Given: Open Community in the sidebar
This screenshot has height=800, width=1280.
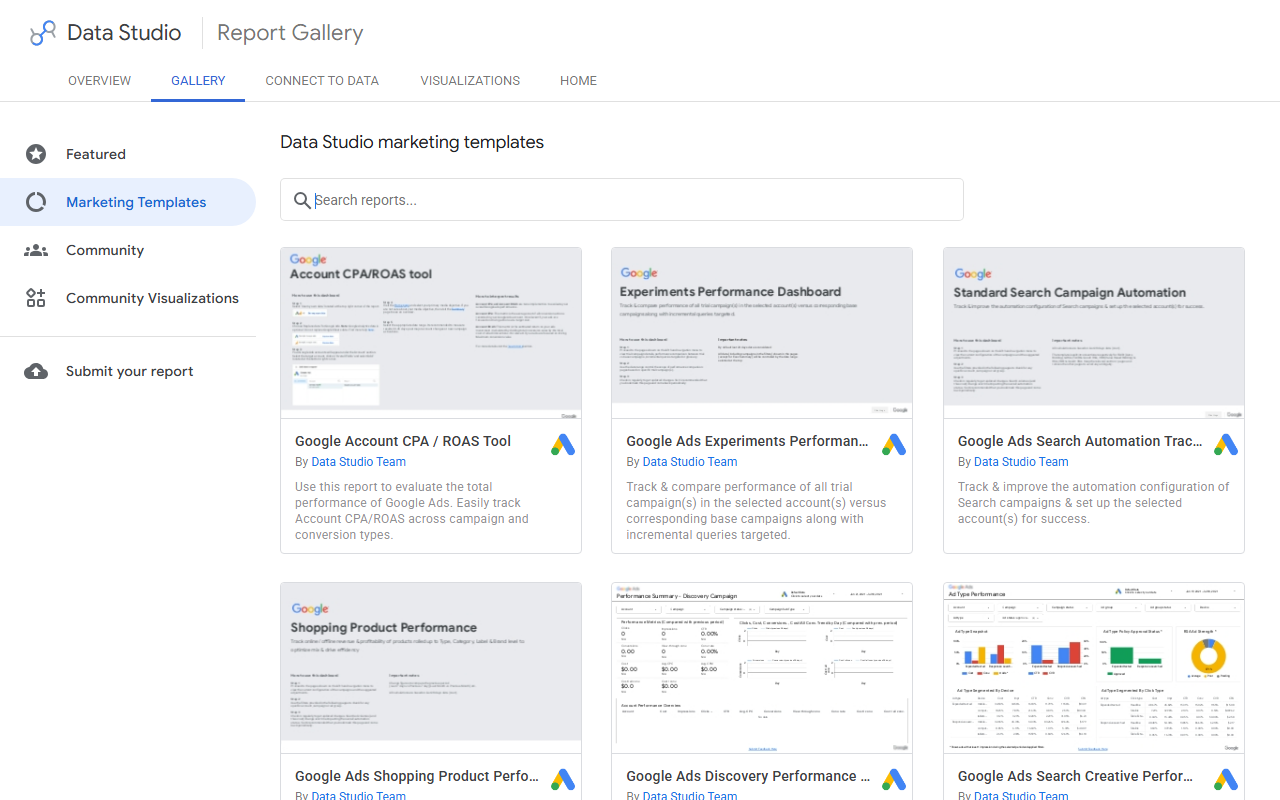Looking at the screenshot, I should coord(128,250).
